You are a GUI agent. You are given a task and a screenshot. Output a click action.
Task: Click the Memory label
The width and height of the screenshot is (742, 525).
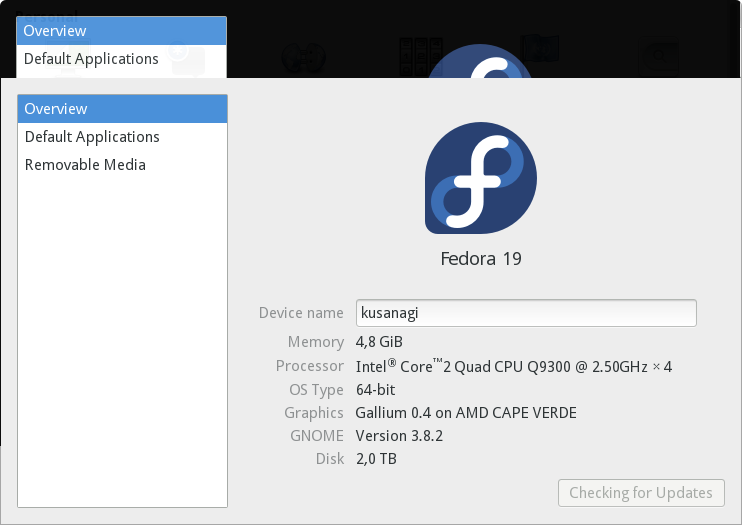pos(316,342)
